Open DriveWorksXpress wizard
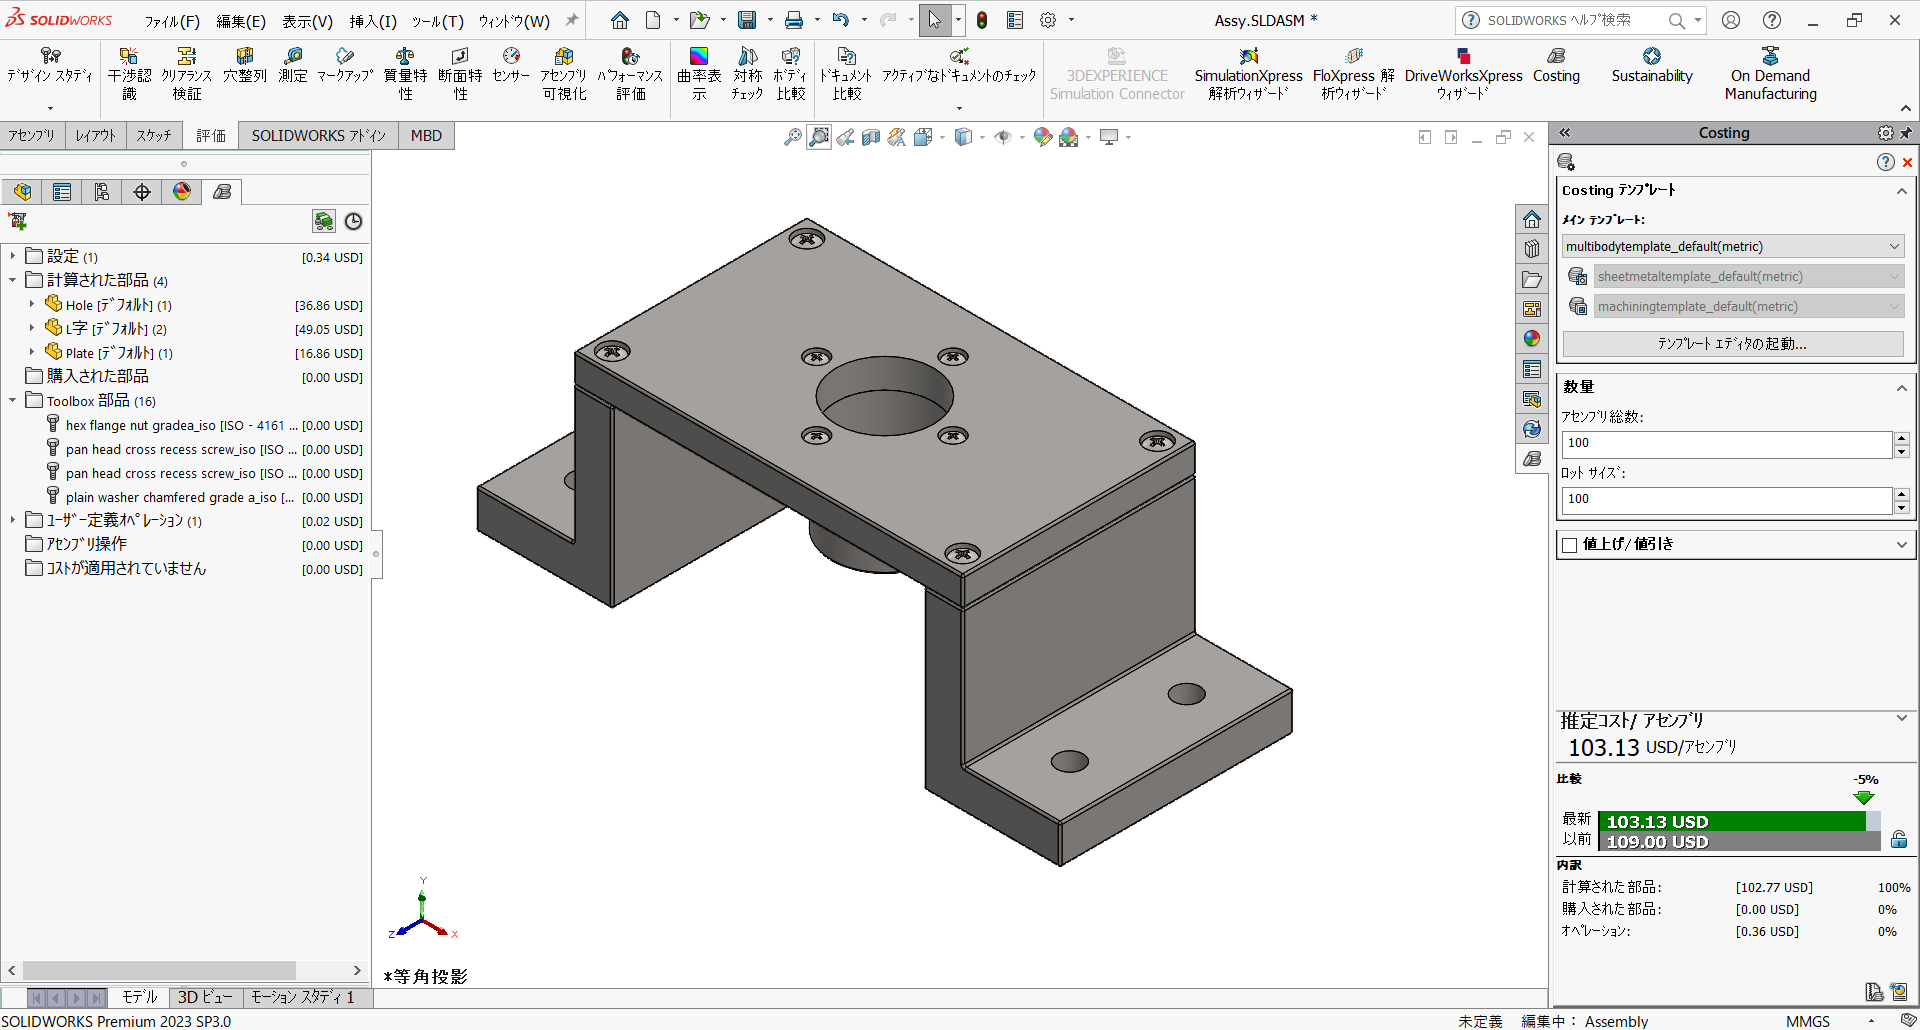The height and width of the screenshot is (1030, 1920). [x=1463, y=74]
